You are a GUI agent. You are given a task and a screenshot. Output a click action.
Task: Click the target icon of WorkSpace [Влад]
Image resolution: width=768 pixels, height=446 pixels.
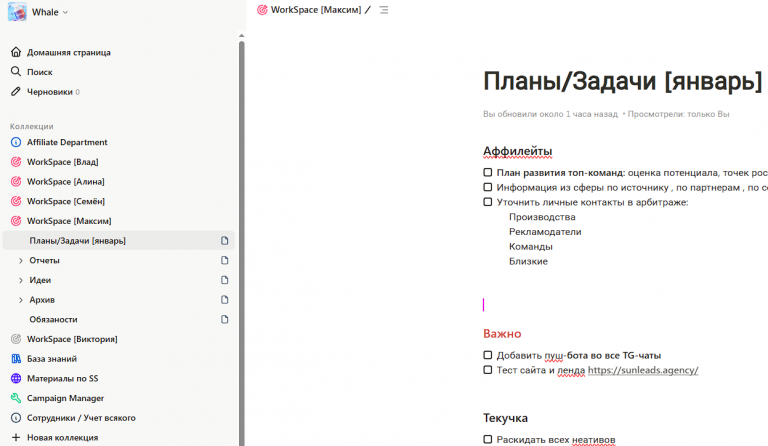pos(16,162)
